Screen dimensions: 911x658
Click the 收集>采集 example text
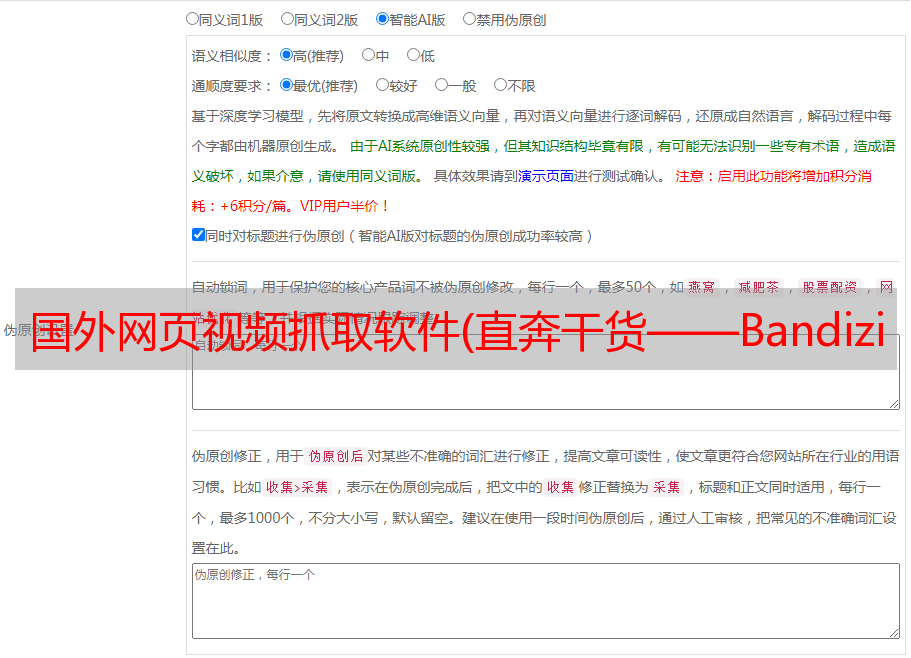[x=297, y=487]
